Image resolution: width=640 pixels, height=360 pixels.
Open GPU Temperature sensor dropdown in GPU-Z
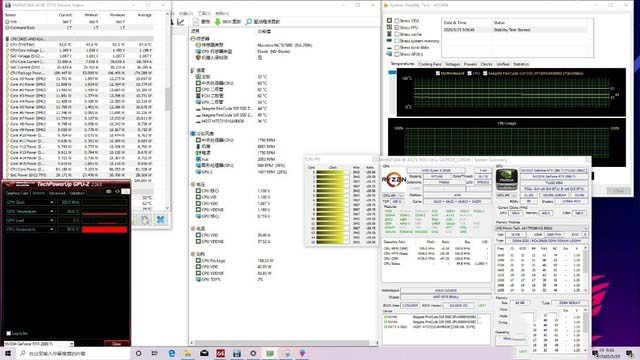52,211
